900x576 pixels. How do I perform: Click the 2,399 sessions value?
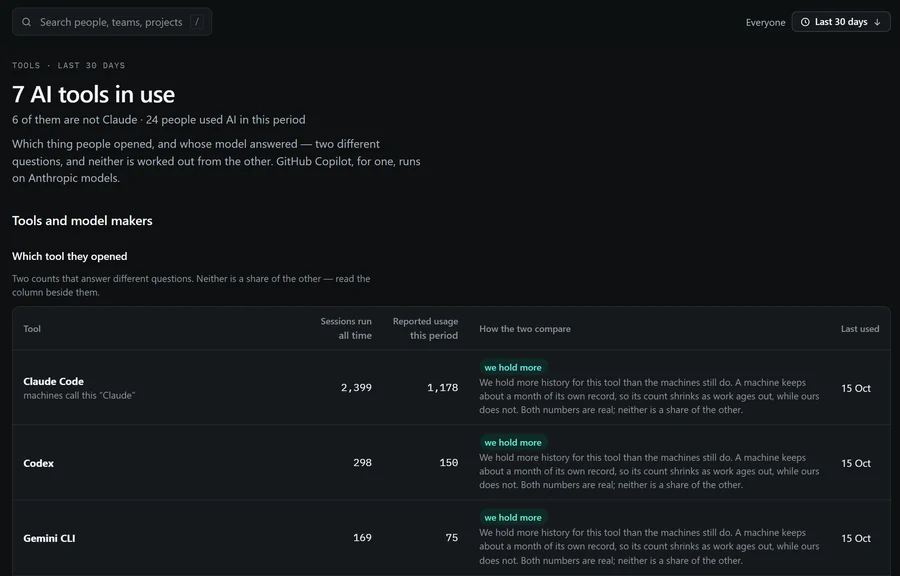356,388
